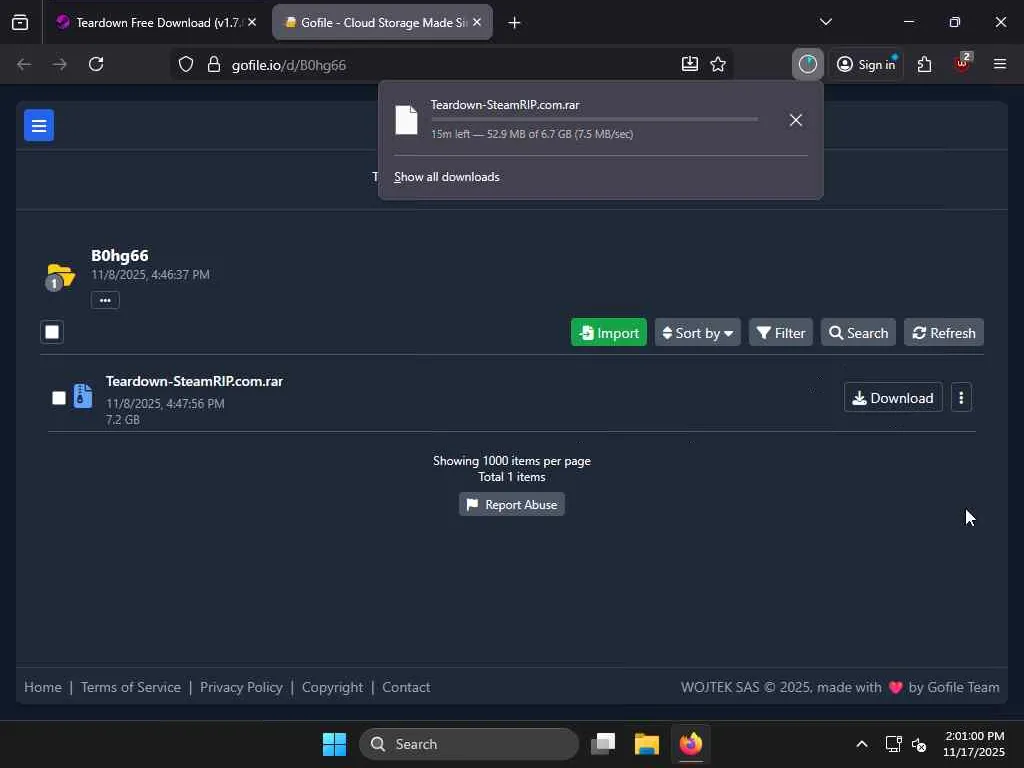Open the Sort by dropdown
The width and height of the screenshot is (1024, 768).
click(697, 332)
